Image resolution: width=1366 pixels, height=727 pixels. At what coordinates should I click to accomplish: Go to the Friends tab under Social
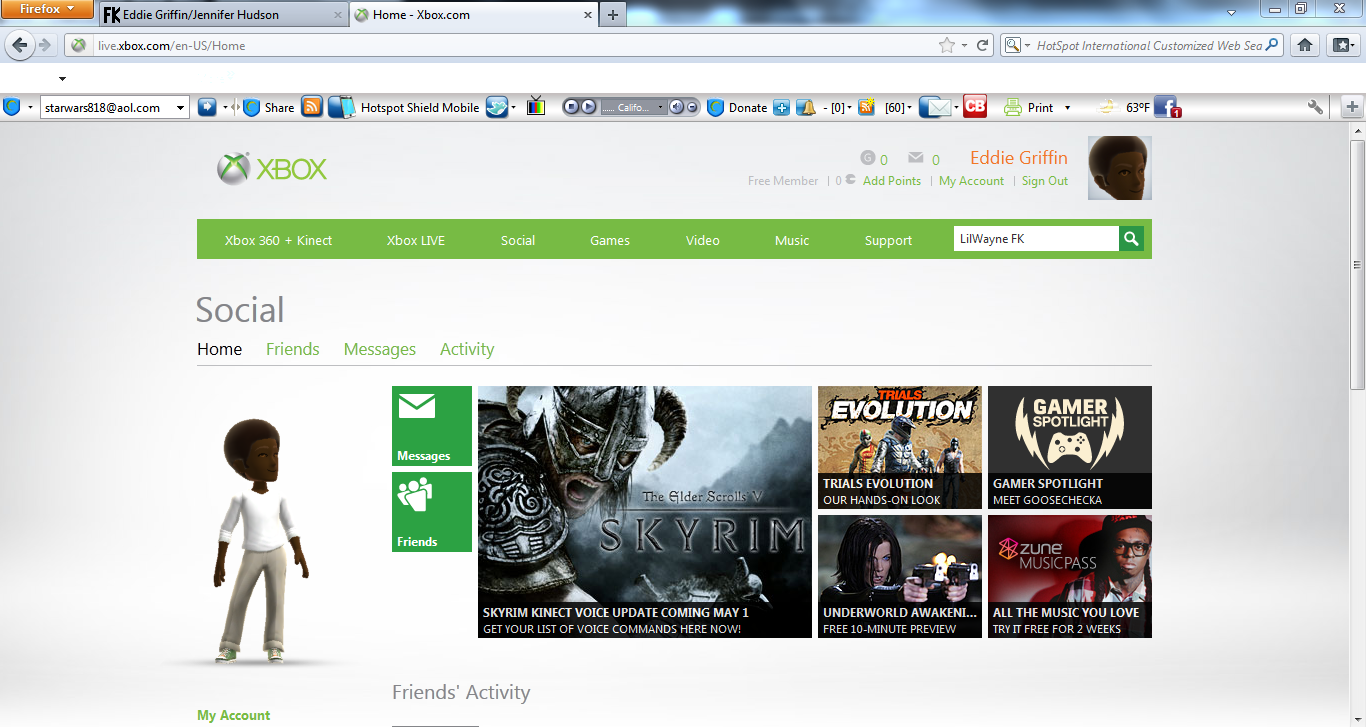(x=293, y=349)
